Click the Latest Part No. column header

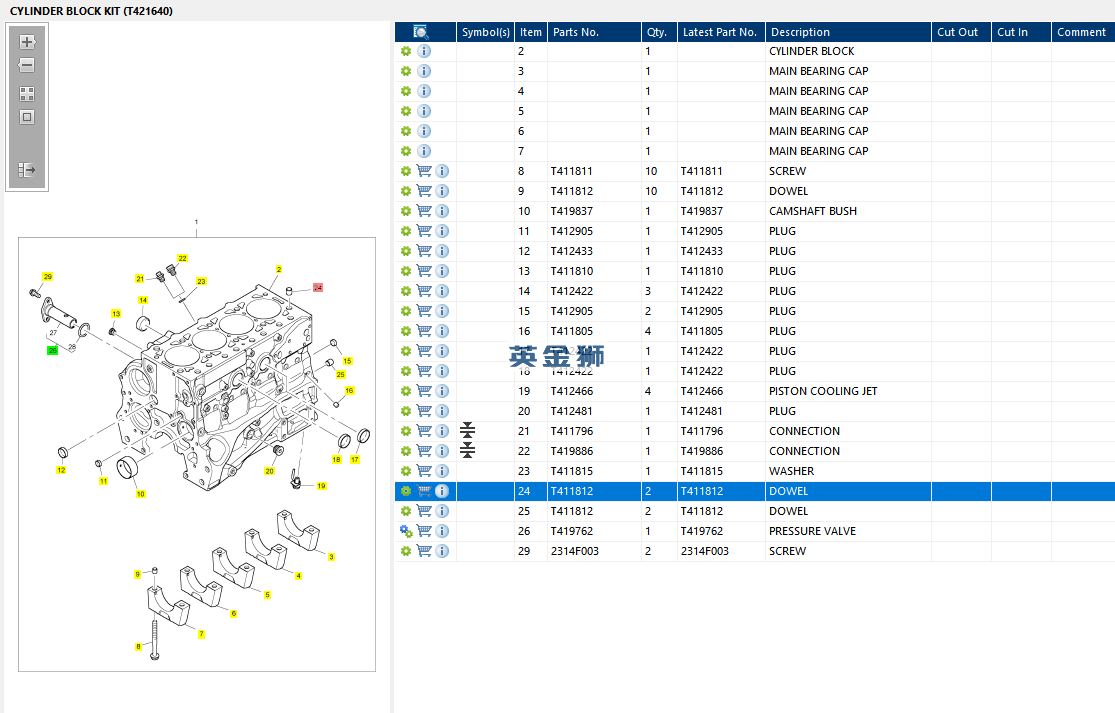719,32
